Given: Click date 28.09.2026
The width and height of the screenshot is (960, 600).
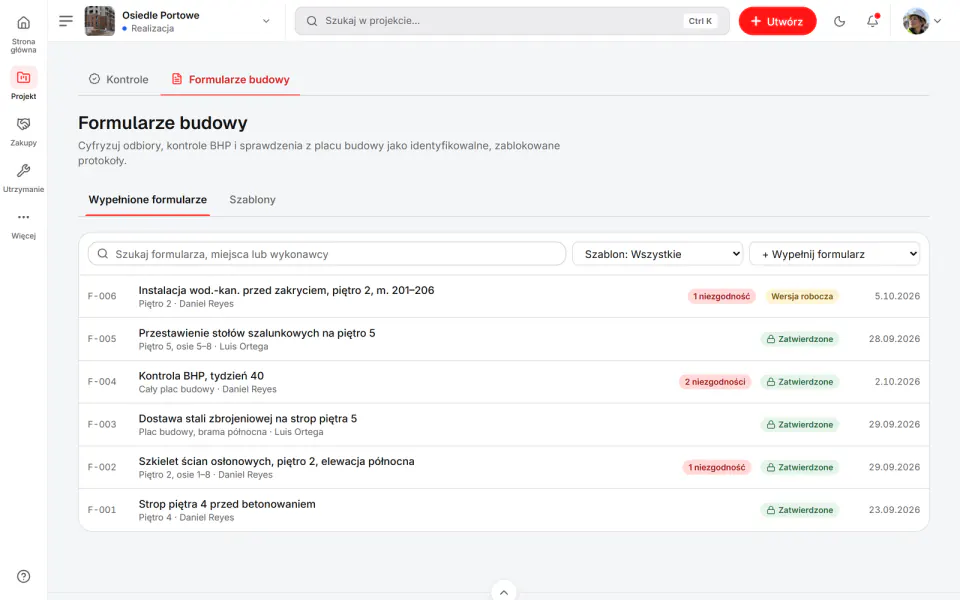Looking at the screenshot, I should tap(894, 339).
